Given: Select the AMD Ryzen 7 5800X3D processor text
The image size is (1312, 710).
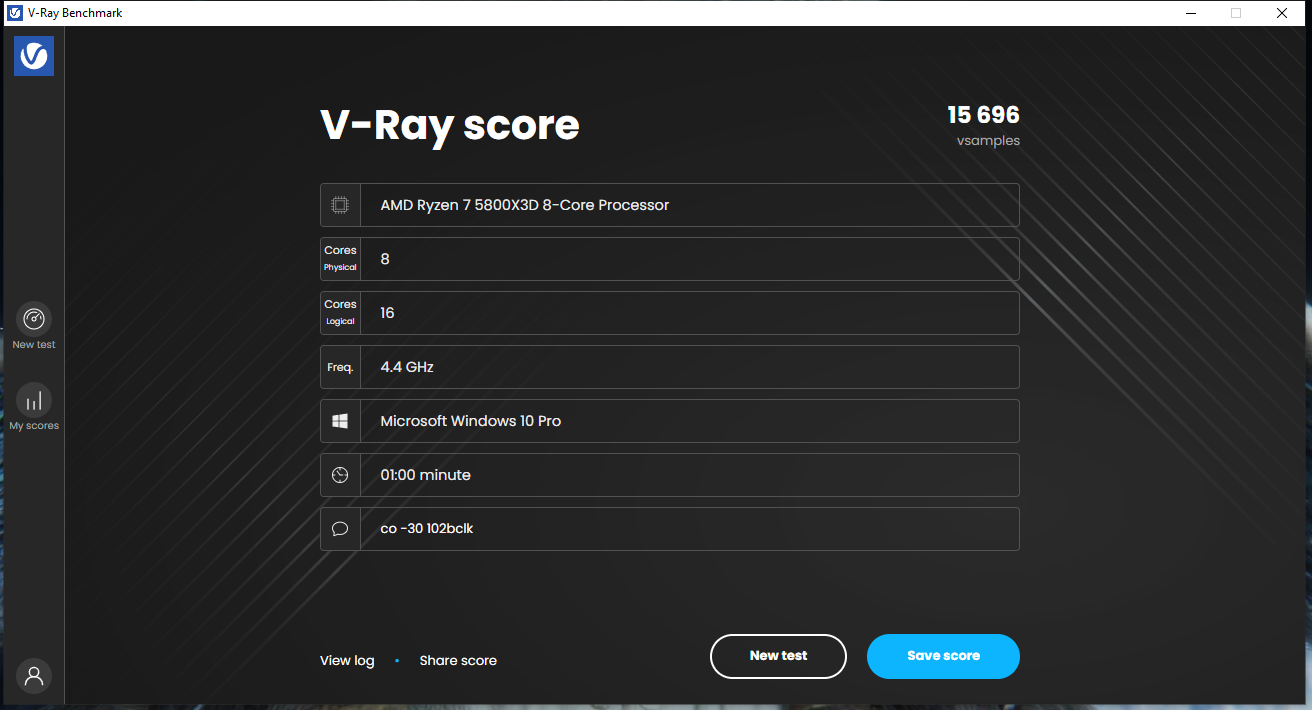Looking at the screenshot, I should (525, 205).
